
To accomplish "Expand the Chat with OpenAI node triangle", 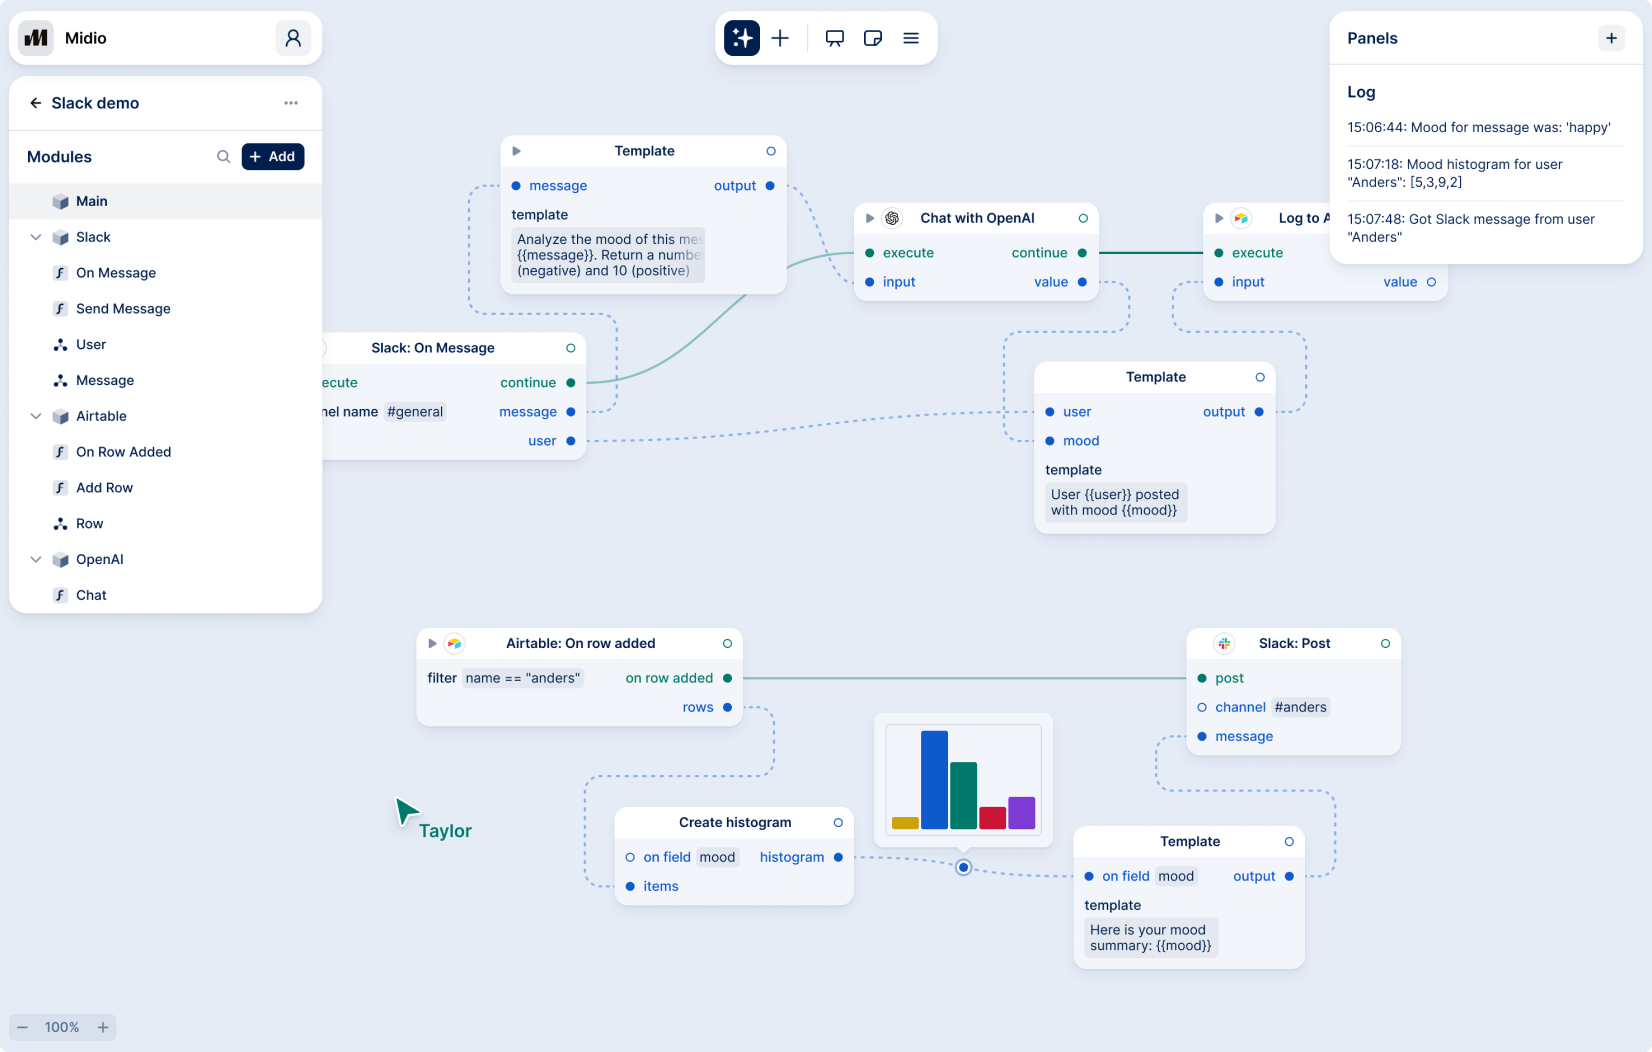I will pyautogui.click(x=870, y=218).
